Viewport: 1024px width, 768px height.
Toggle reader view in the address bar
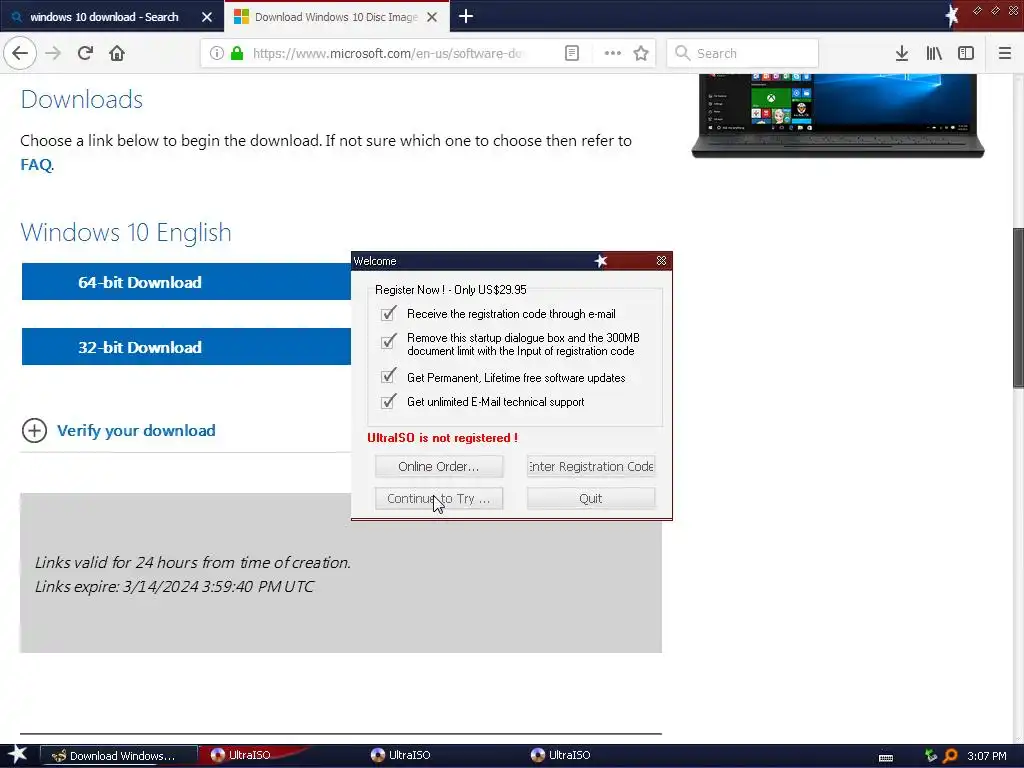571,53
